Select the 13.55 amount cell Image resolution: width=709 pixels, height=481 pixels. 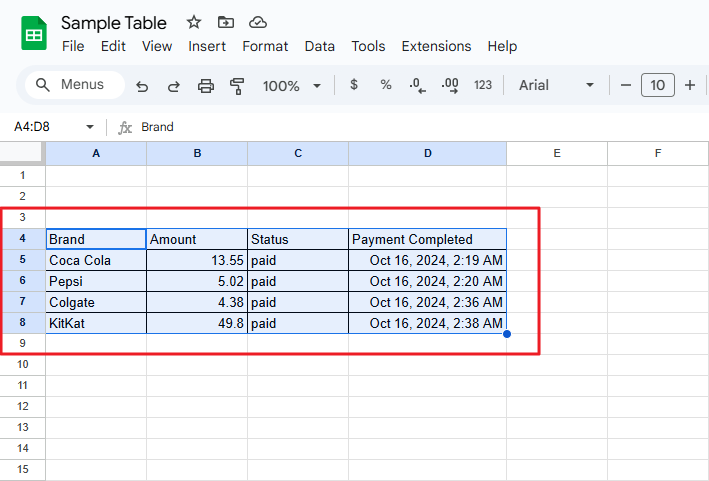point(197,260)
